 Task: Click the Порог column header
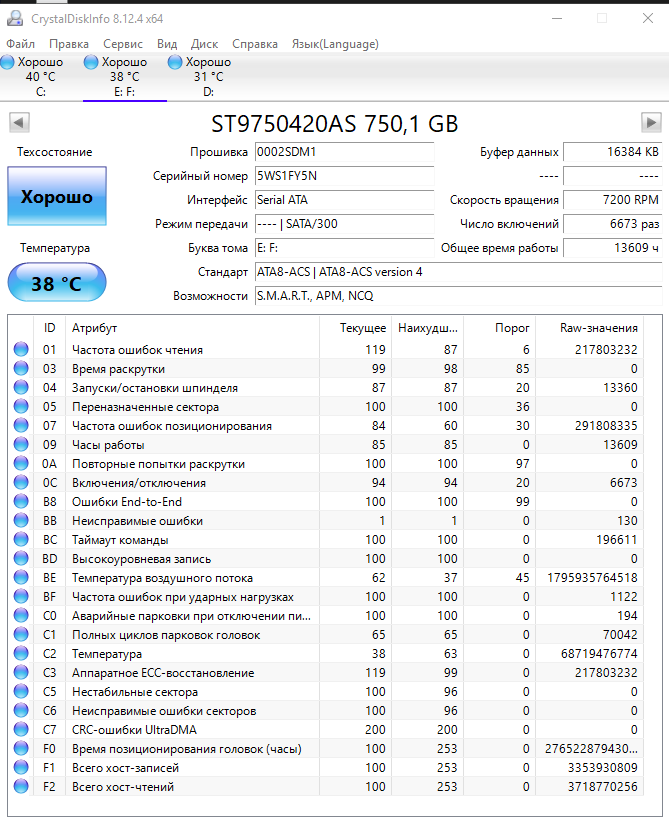point(500,328)
